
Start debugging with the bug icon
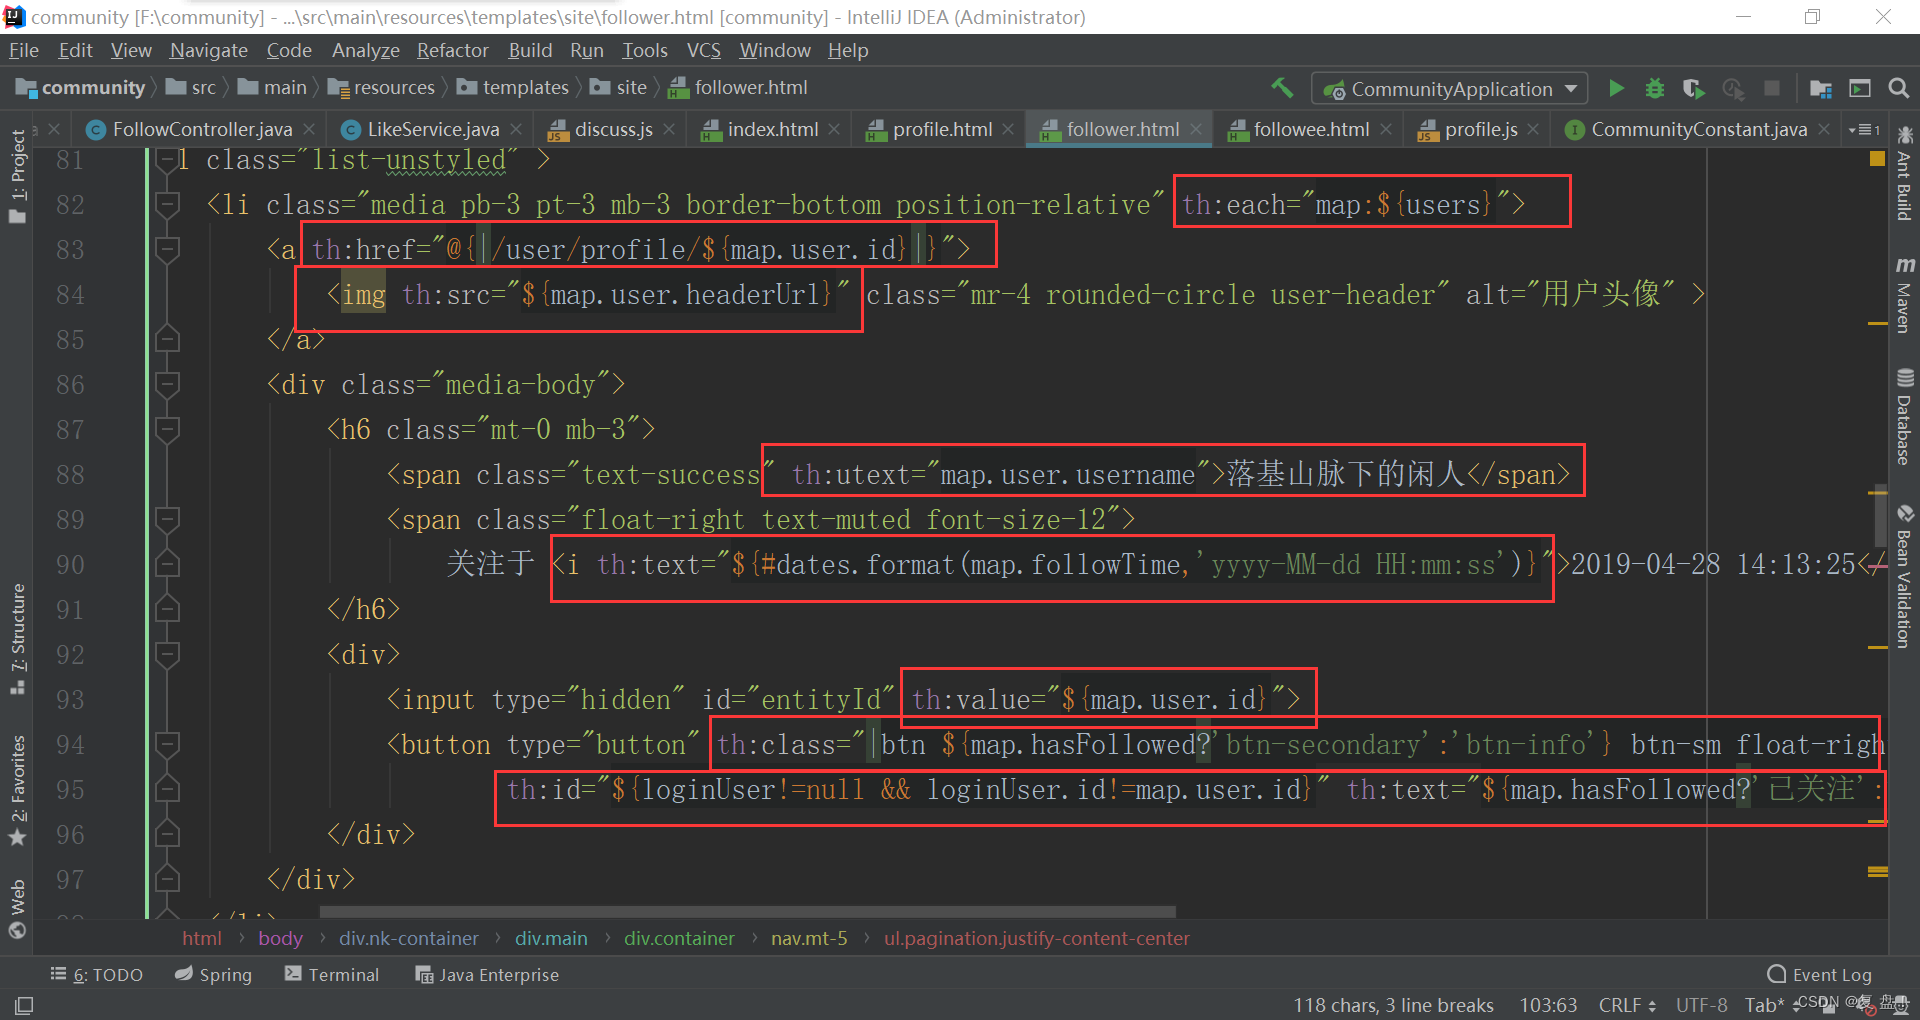tap(1655, 88)
